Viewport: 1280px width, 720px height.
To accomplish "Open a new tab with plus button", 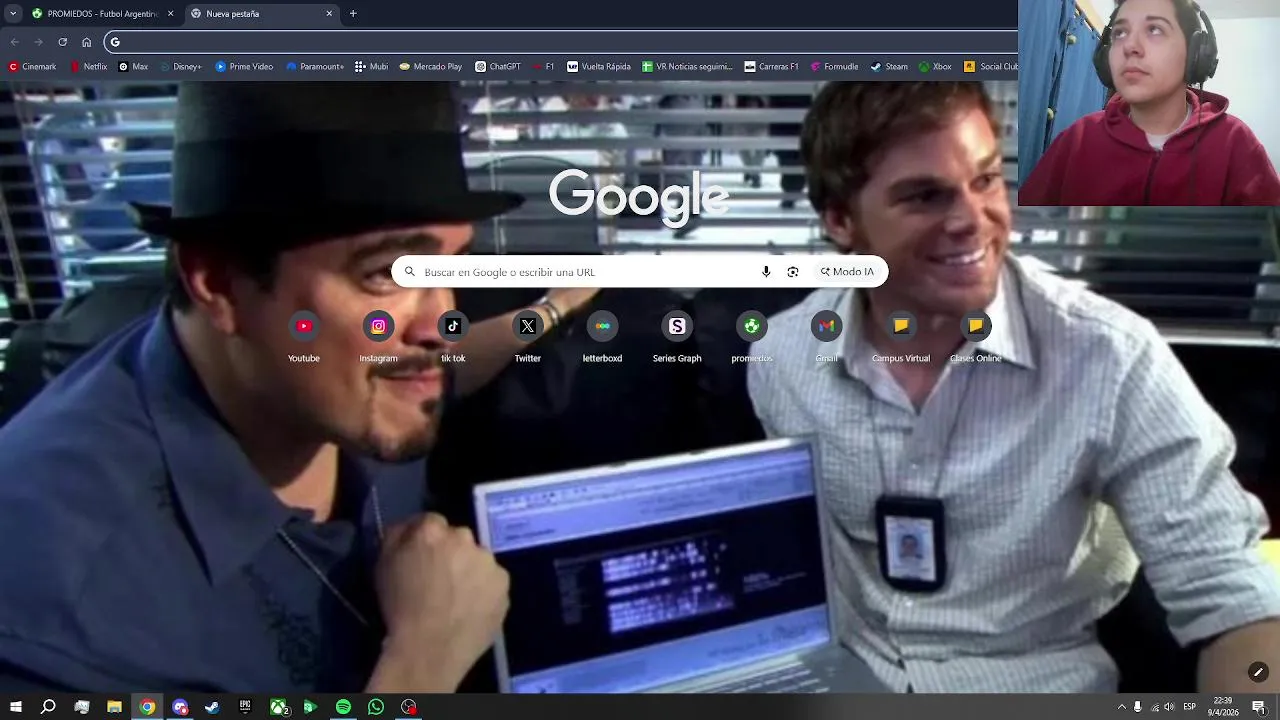I will (x=353, y=14).
